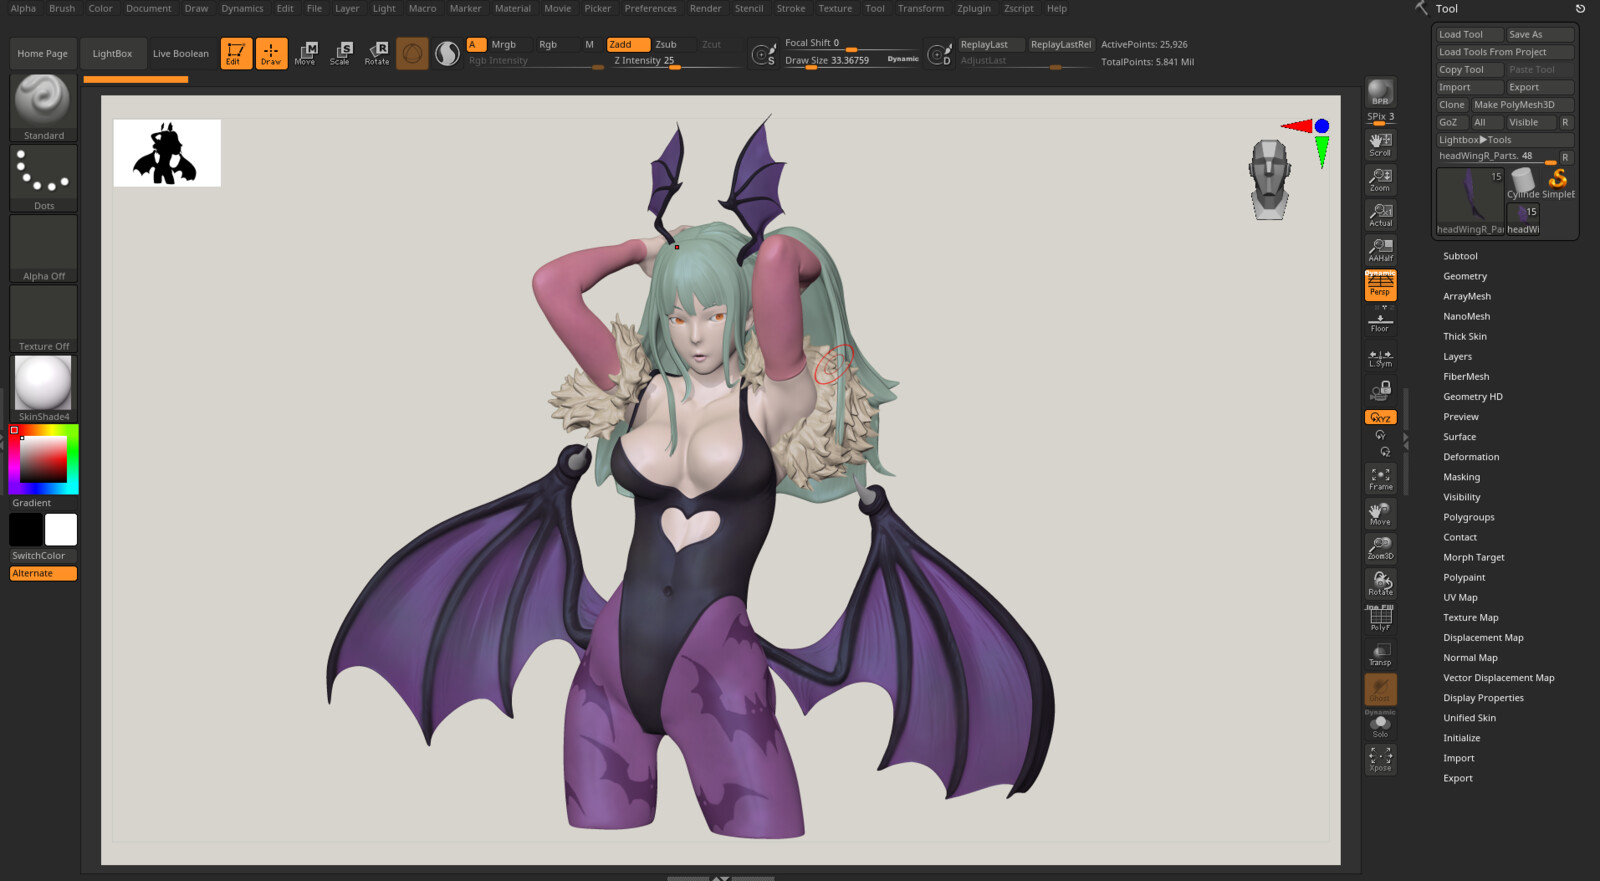Toggle Live Boolean
Viewport: 1600px width, 881px height.
(x=181, y=53)
